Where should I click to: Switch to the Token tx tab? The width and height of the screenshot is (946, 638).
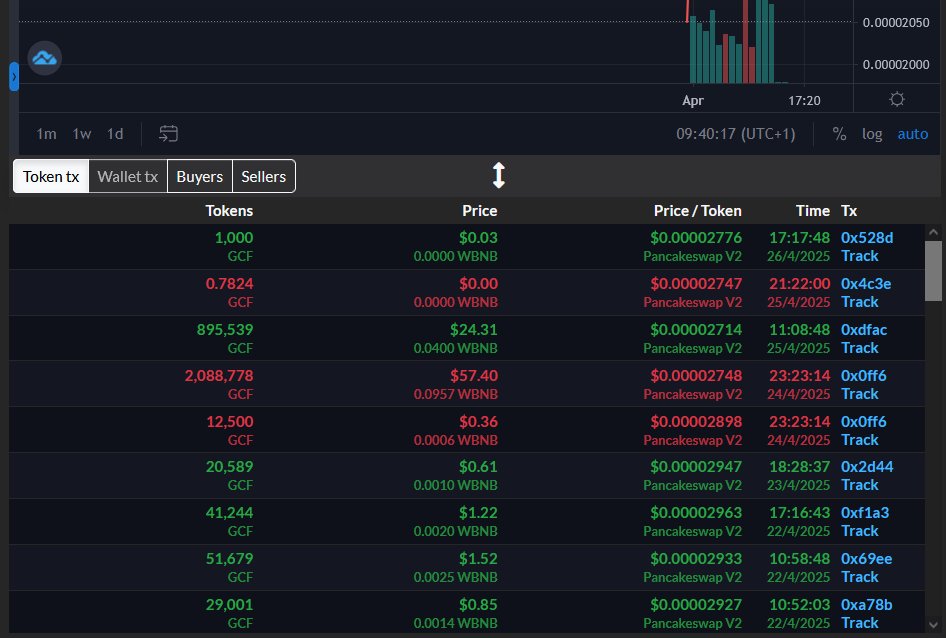(x=51, y=176)
